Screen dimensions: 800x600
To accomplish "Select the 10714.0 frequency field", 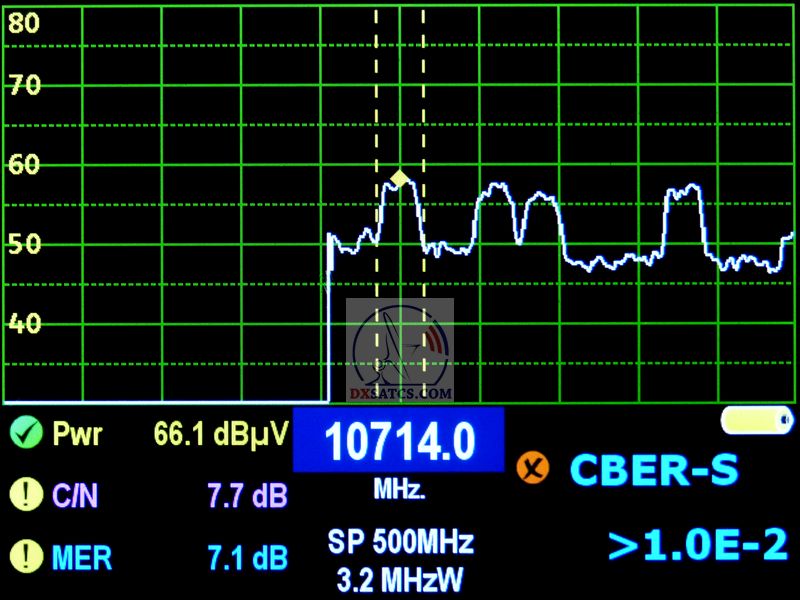I will coord(398,441).
